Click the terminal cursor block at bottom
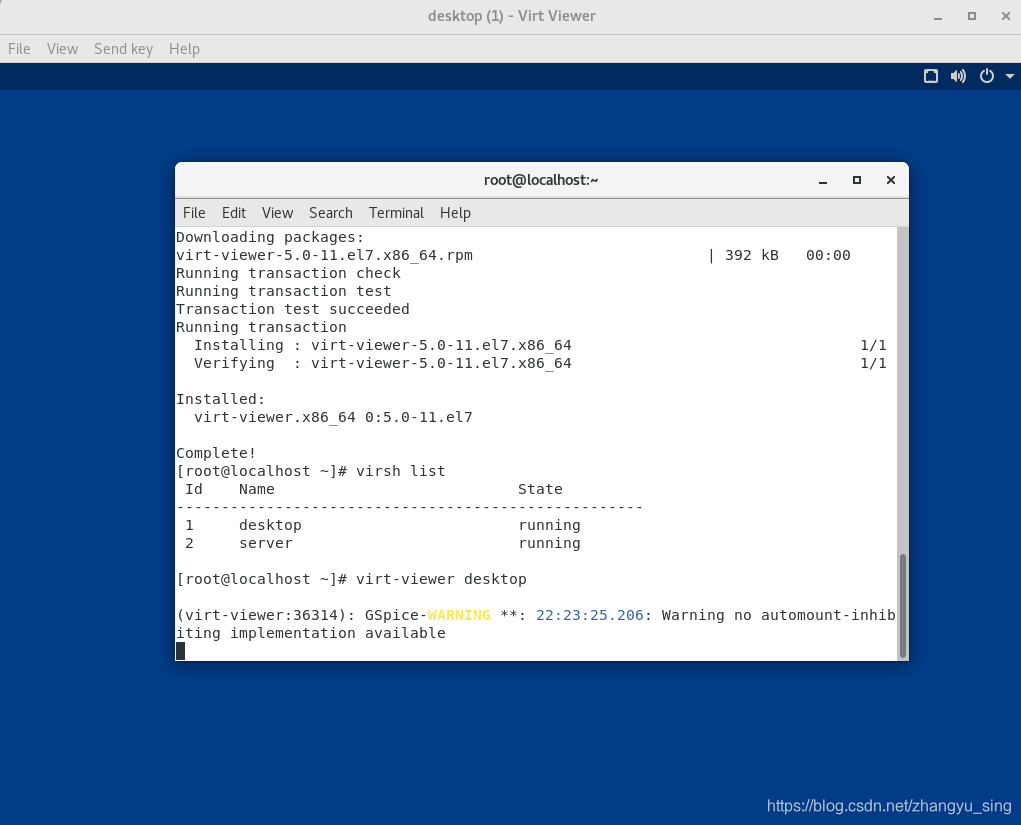 click(180, 651)
